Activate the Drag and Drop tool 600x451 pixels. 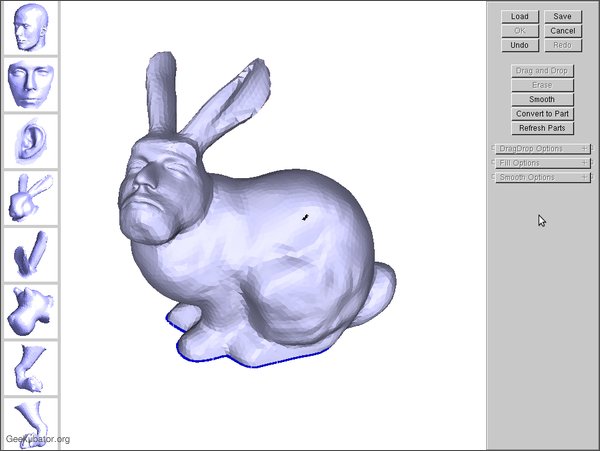pyautogui.click(x=542, y=71)
